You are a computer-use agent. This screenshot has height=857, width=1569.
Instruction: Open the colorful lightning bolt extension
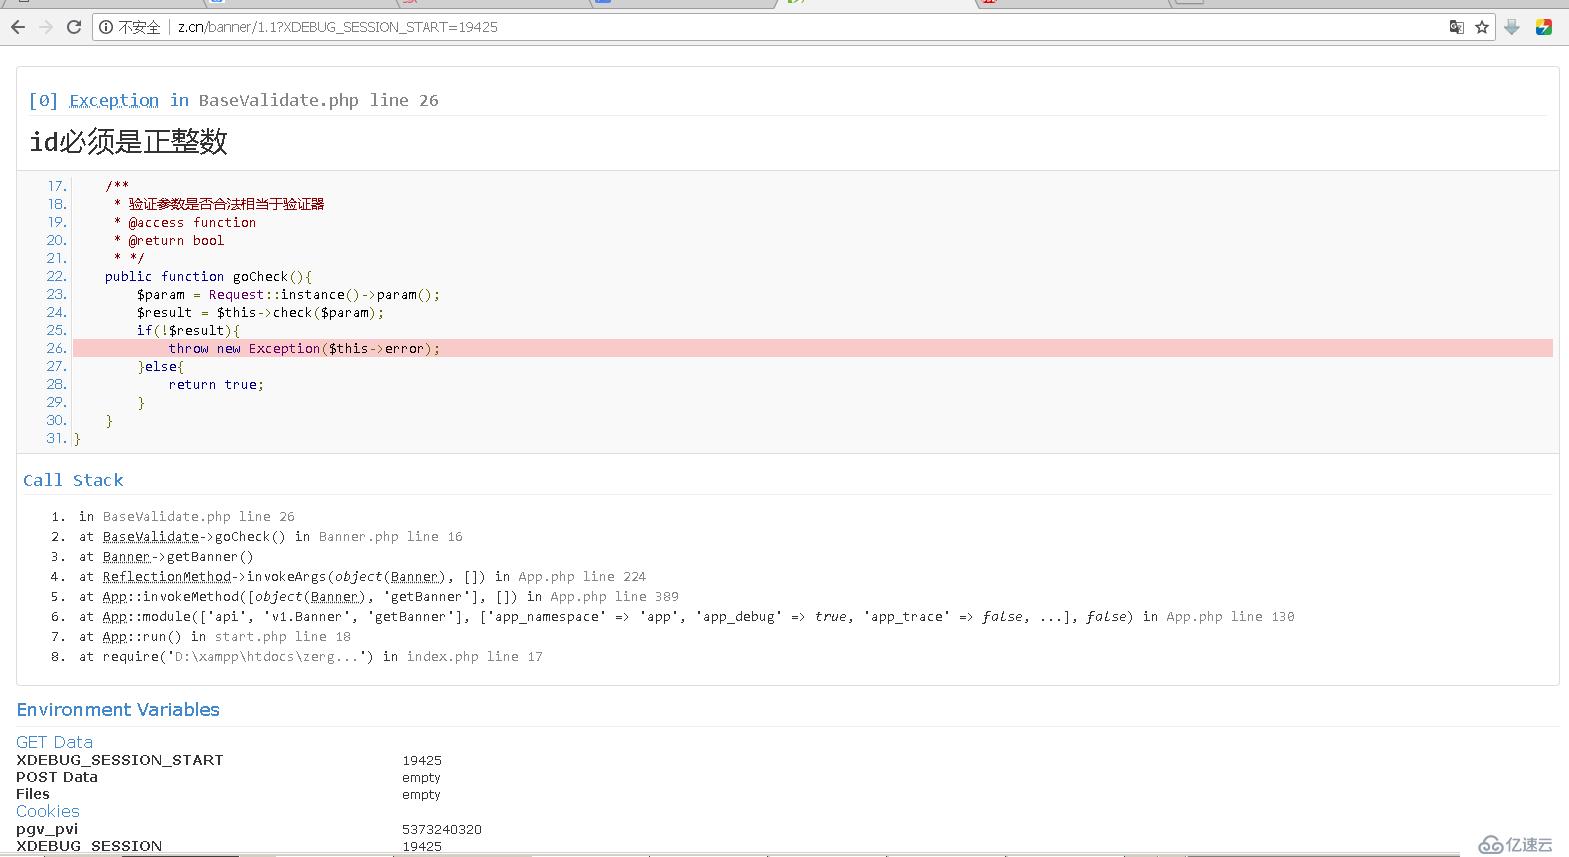[x=1544, y=27]
